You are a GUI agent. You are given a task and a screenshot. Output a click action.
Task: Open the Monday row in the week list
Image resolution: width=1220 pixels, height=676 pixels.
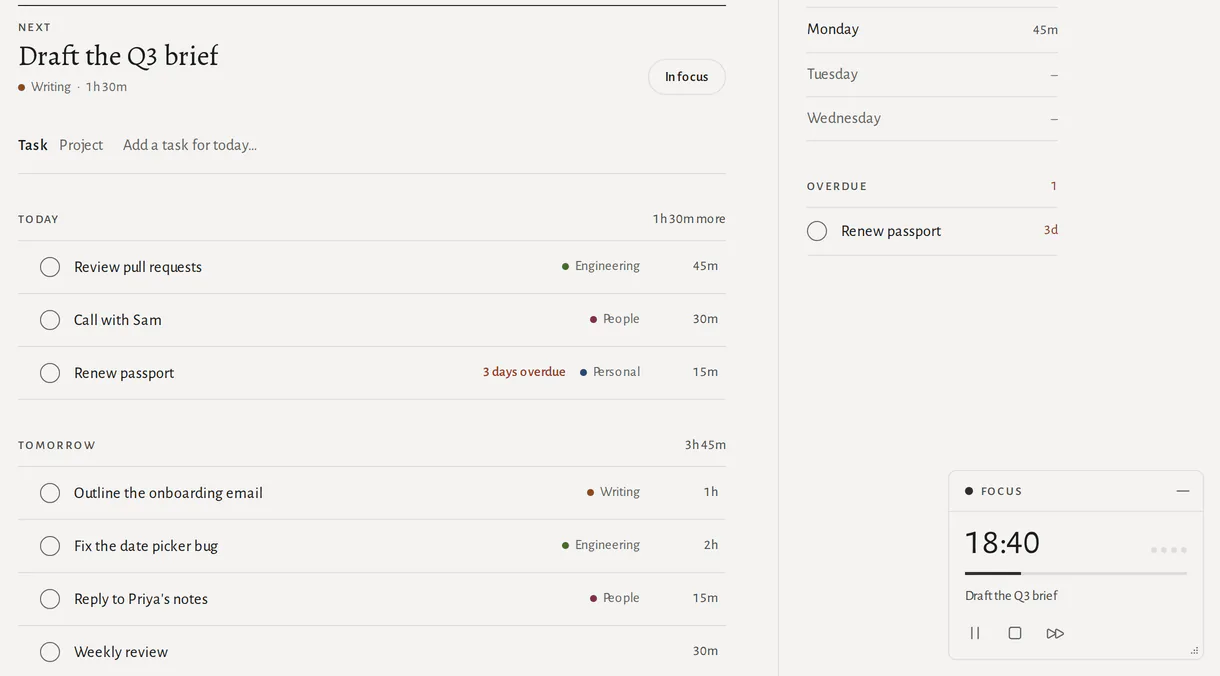(932, 30)
